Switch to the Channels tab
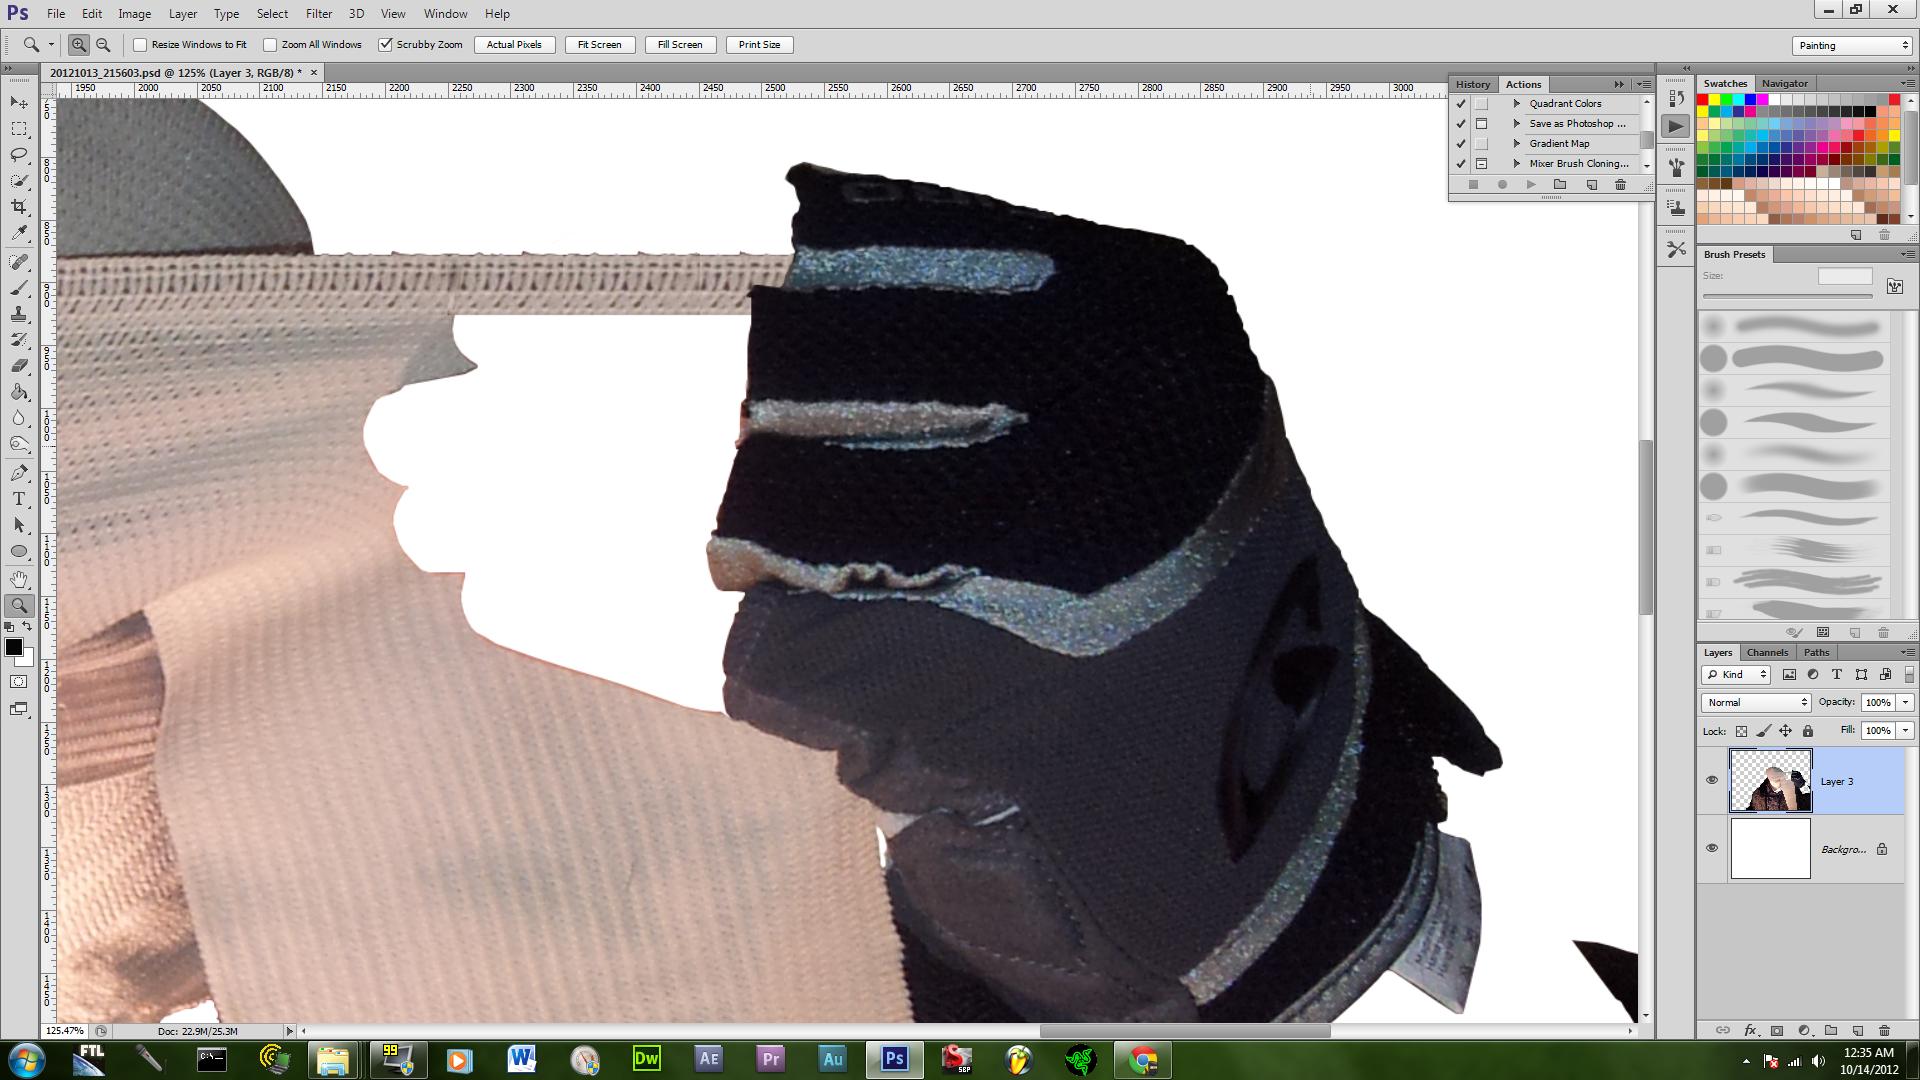This screenshot has width=1920, height=1080. (1767, 652)
